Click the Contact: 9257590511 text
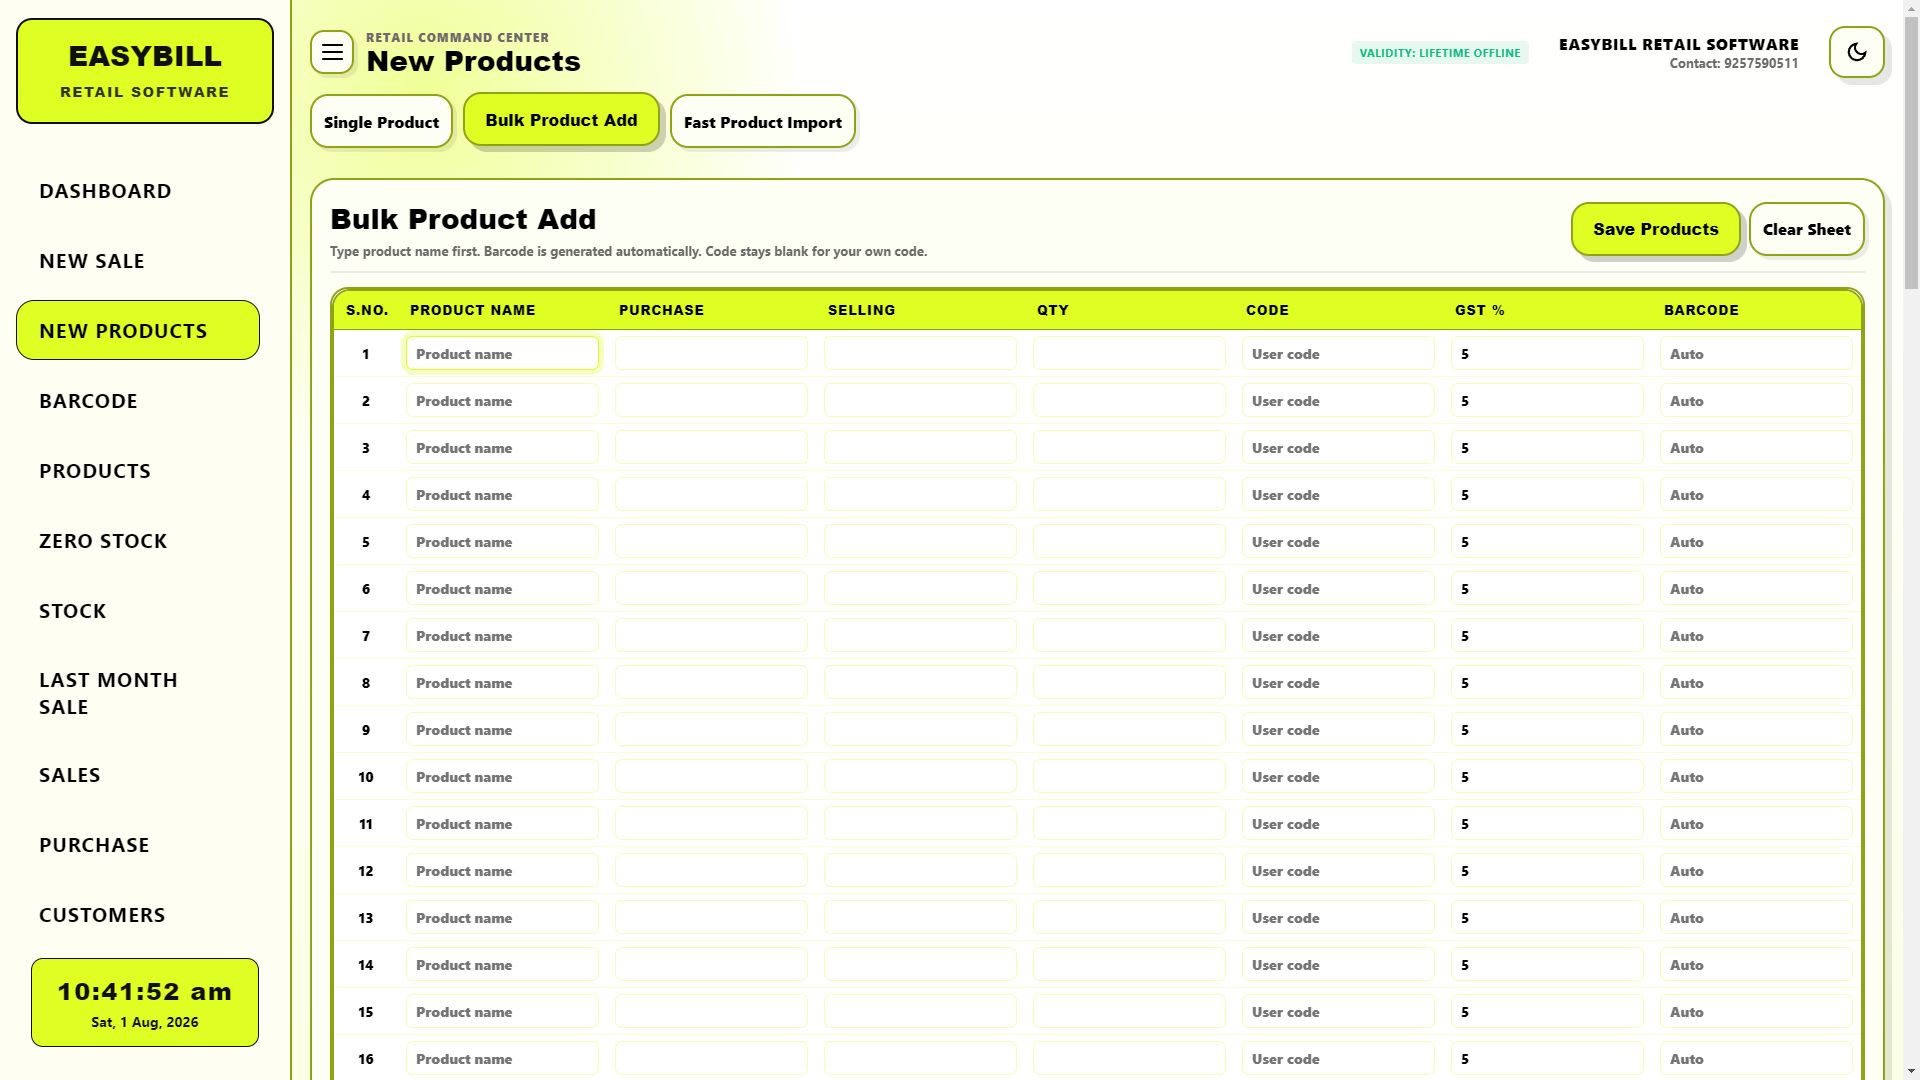The image size is (1920, 1080). point(1734,63)
